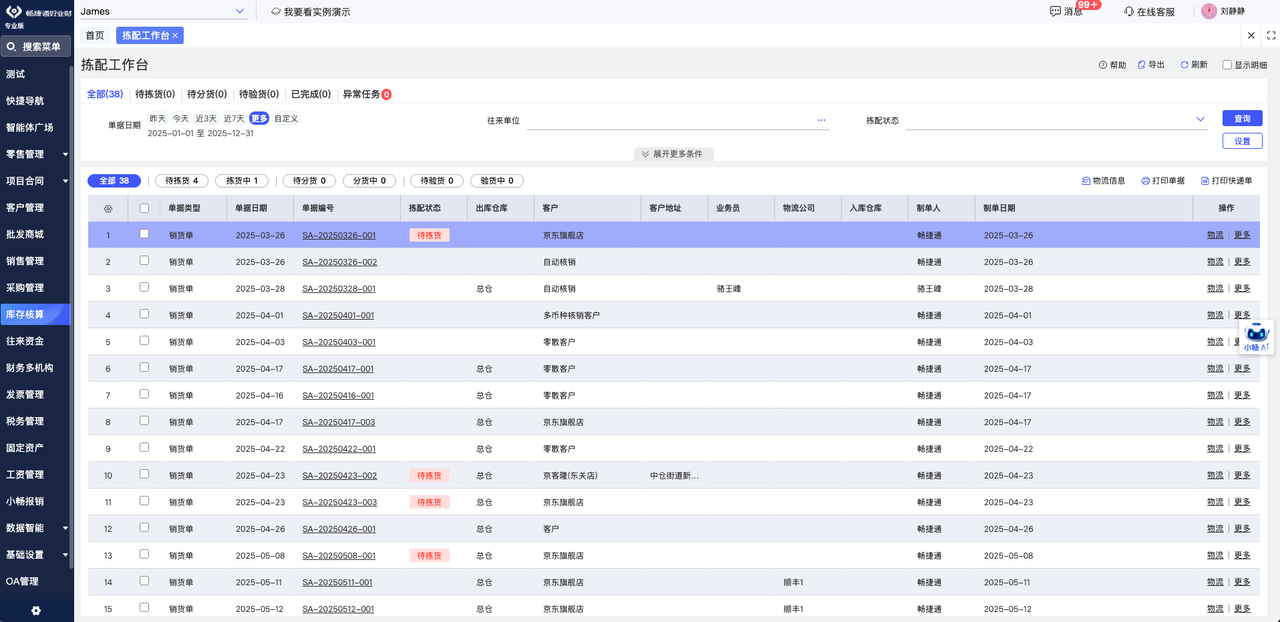Filter by 拣货中 1 pill
The height and width of the screenshot is (622, 1280).
pos(242,181)
